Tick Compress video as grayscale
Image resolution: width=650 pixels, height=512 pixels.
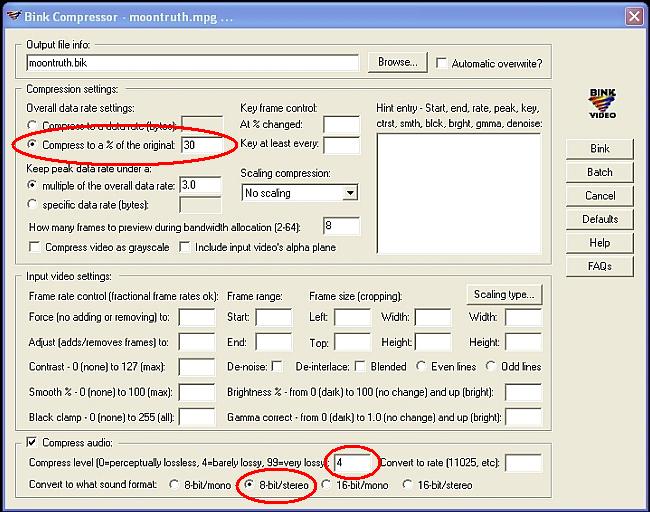tap(34, 247)
